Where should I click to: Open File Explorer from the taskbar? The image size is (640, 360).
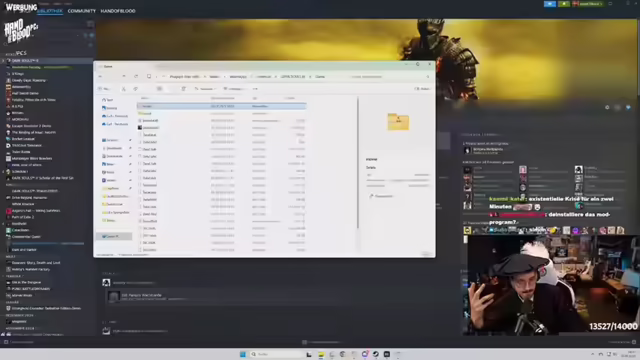tap(321, 354)
